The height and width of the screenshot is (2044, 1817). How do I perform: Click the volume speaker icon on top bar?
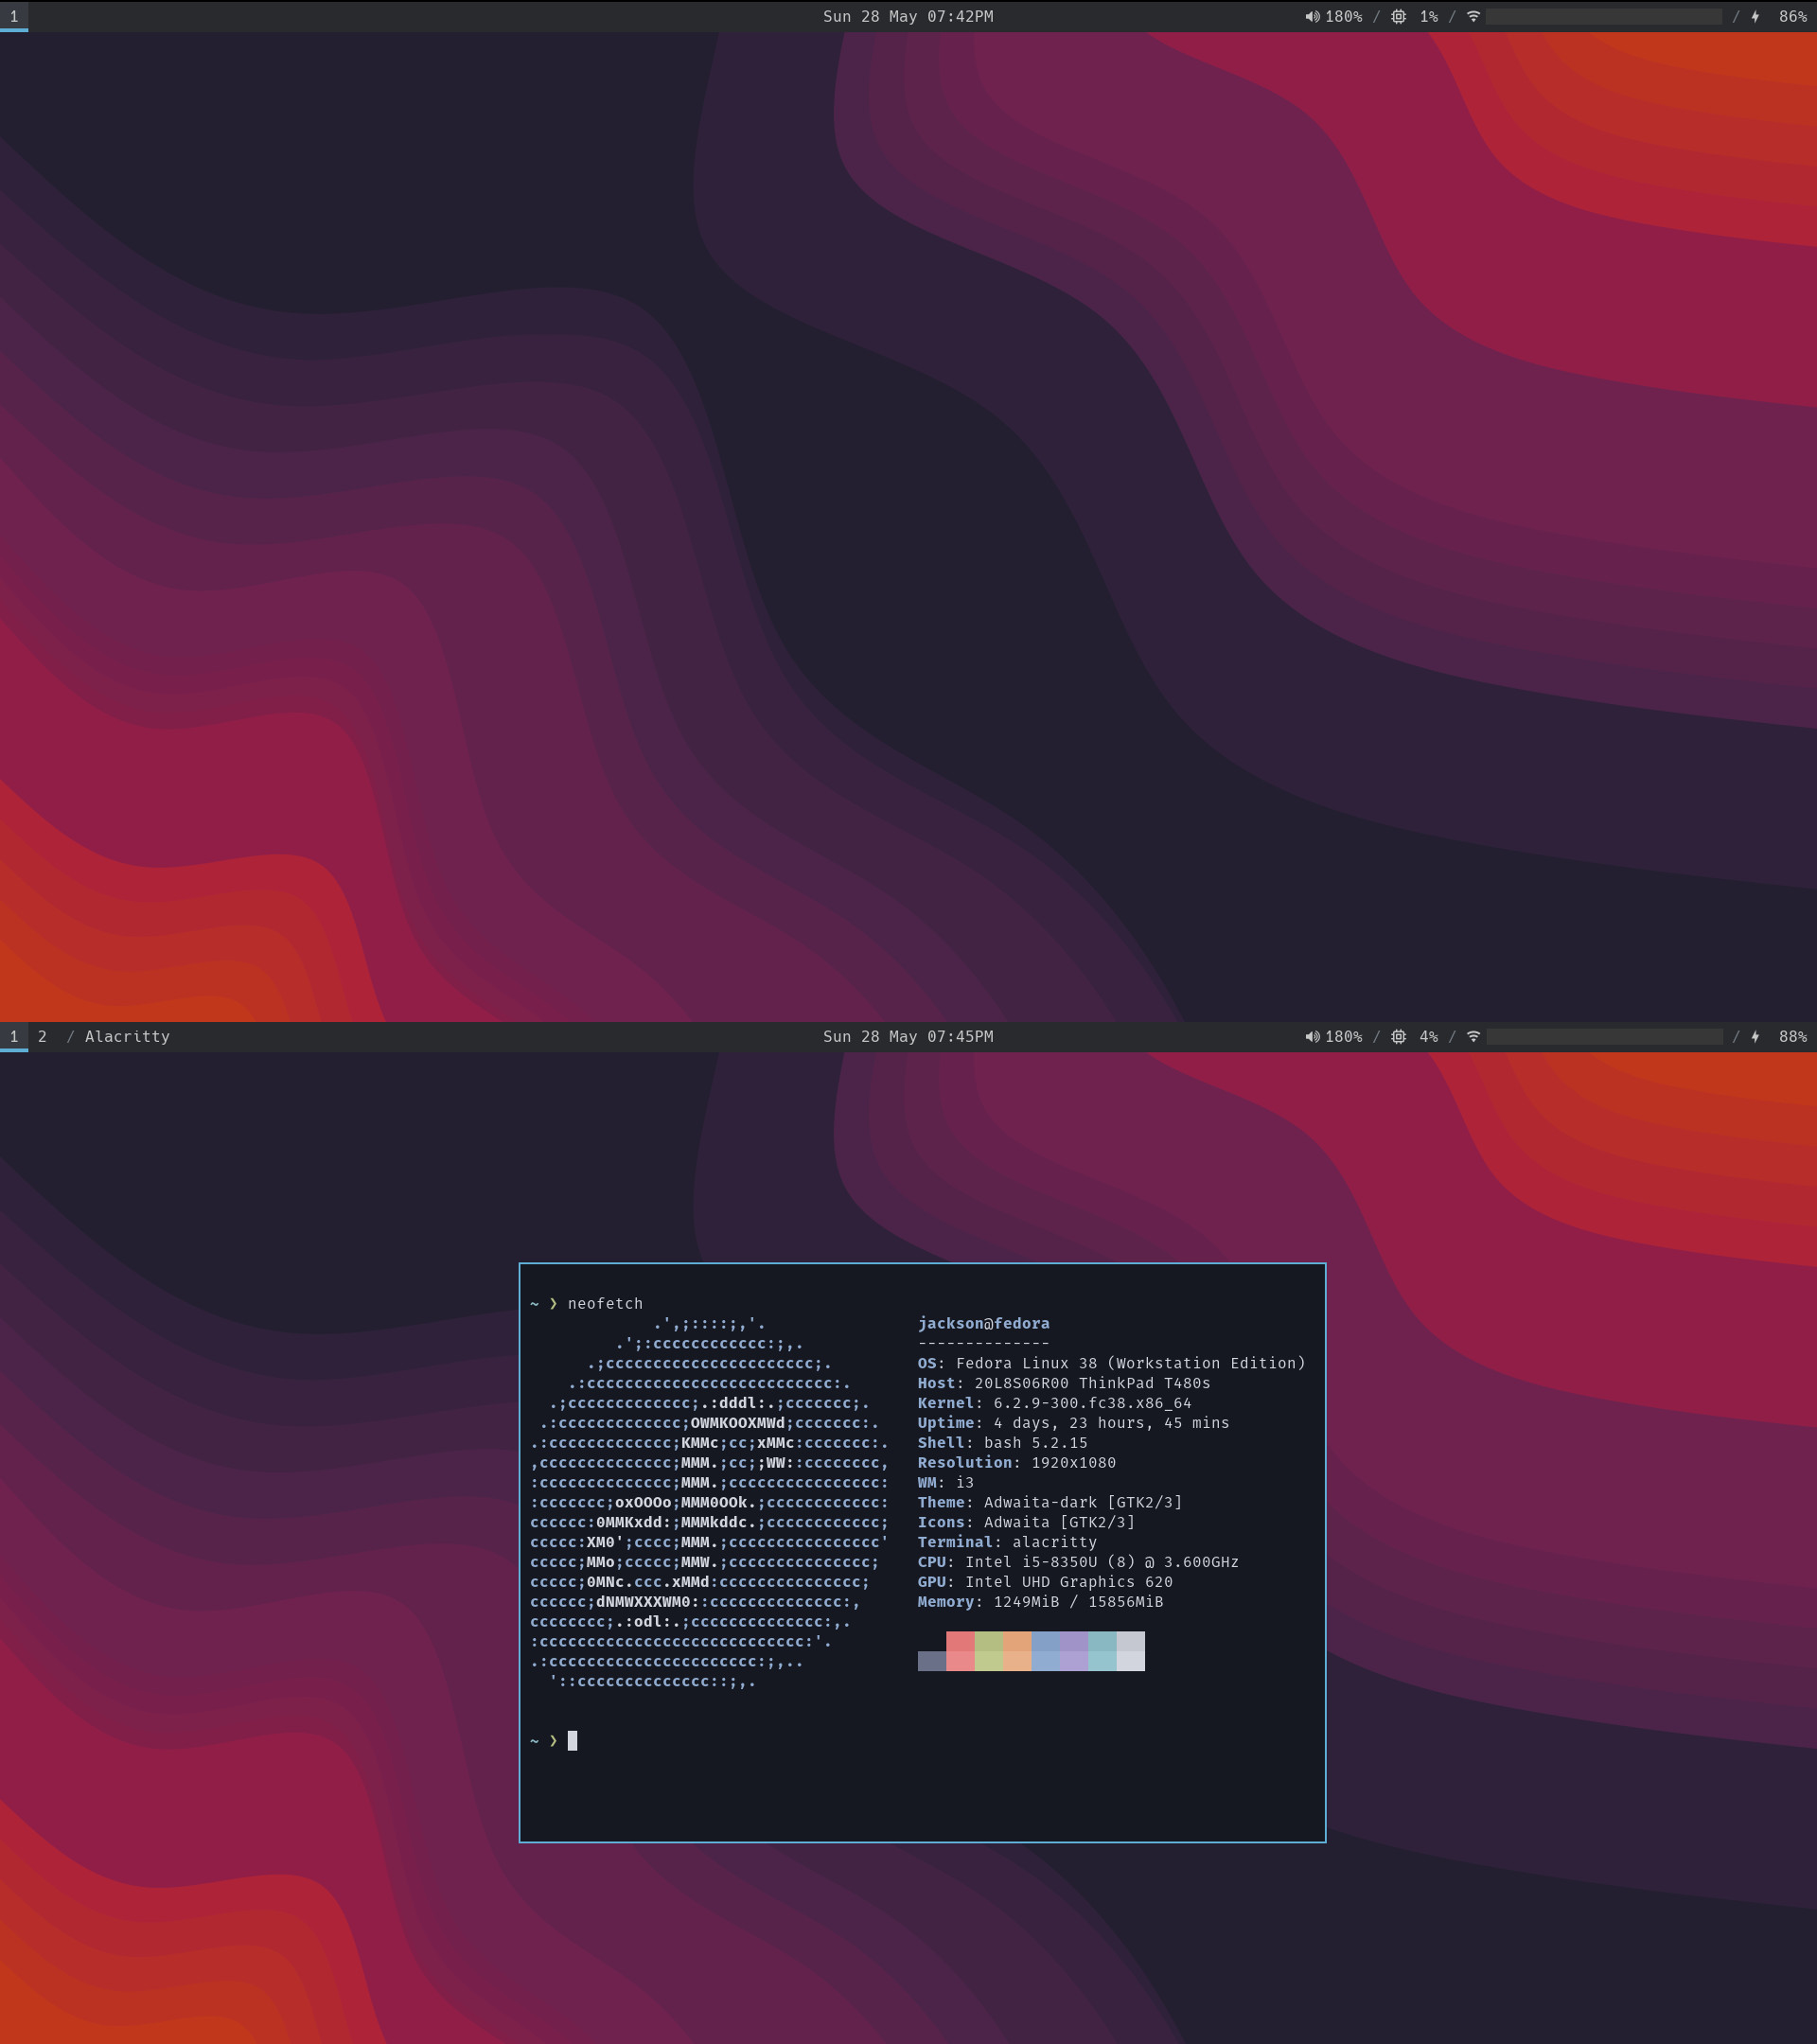tap(1311, 16)
